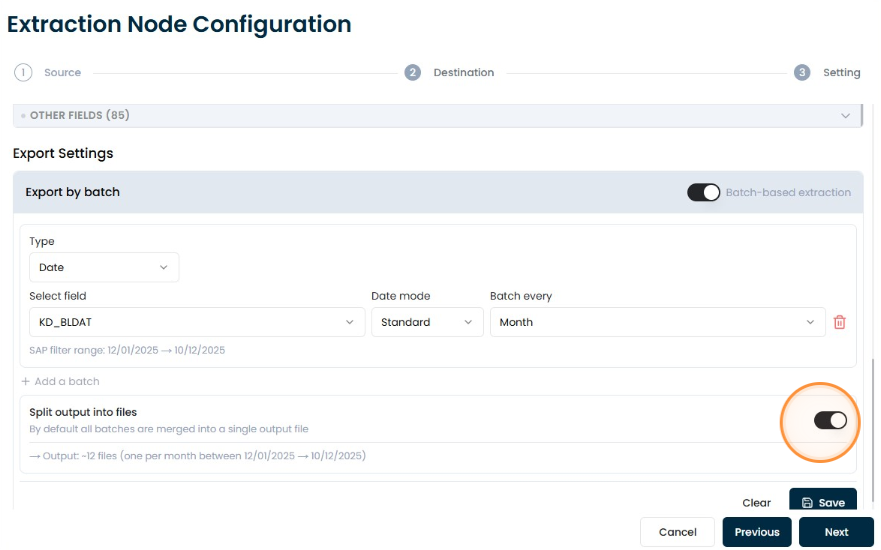
Task: Click step 3 circle for Setting
Action: [x=802, y=72]
